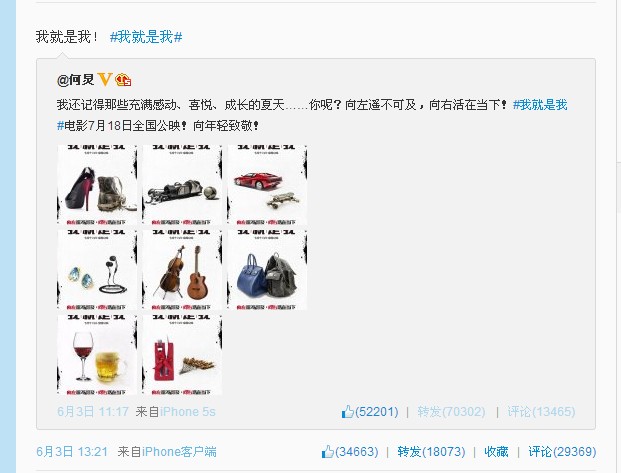View the thumbnail with the soccer ball
621x473 pixels.
[182, 185]
